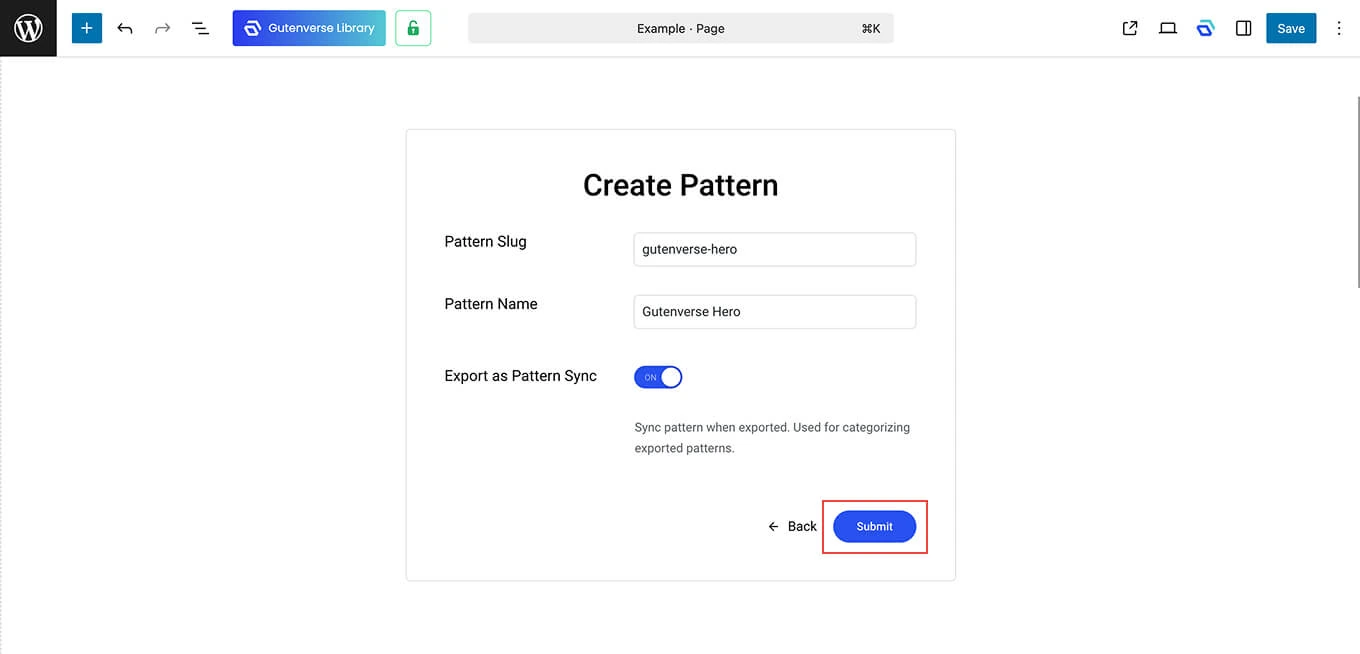Click the WordPress logo icon
The width and height of the screenshot is (1360, 654).
tap(28, 28)
